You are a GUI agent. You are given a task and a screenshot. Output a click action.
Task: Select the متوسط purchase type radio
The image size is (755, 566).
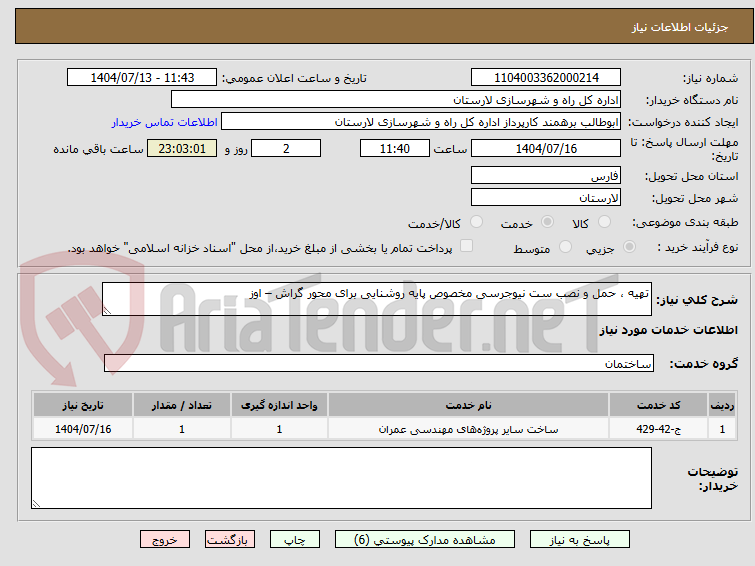(x=565, y=247)
